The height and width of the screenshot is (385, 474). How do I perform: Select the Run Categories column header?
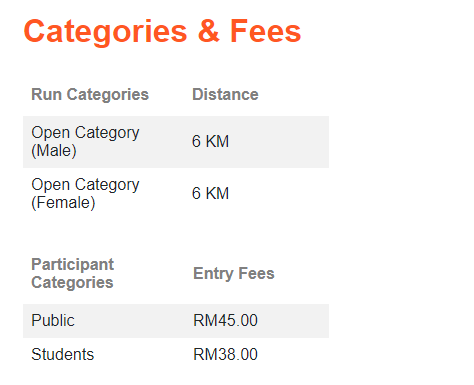click(x=90, y=95)
